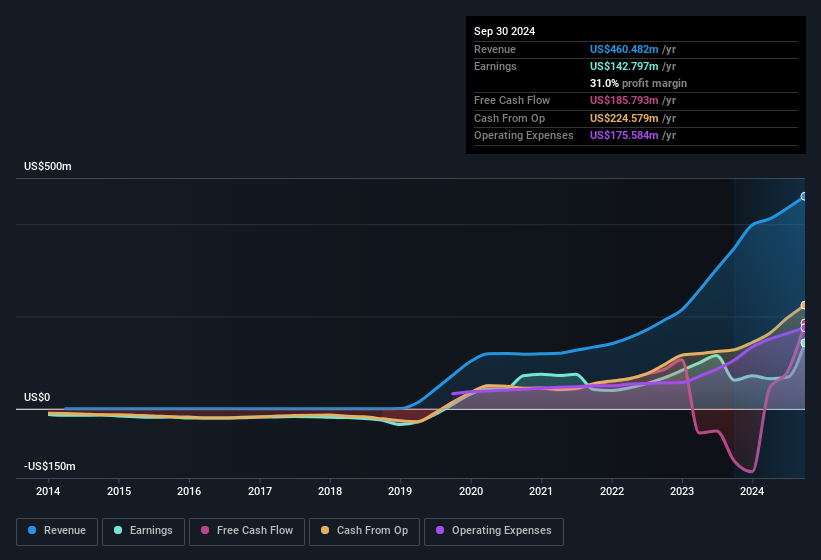Hide the Free Cash Flow series
The height and width of the screenshot is (560, 821).
tap(246, 530)
